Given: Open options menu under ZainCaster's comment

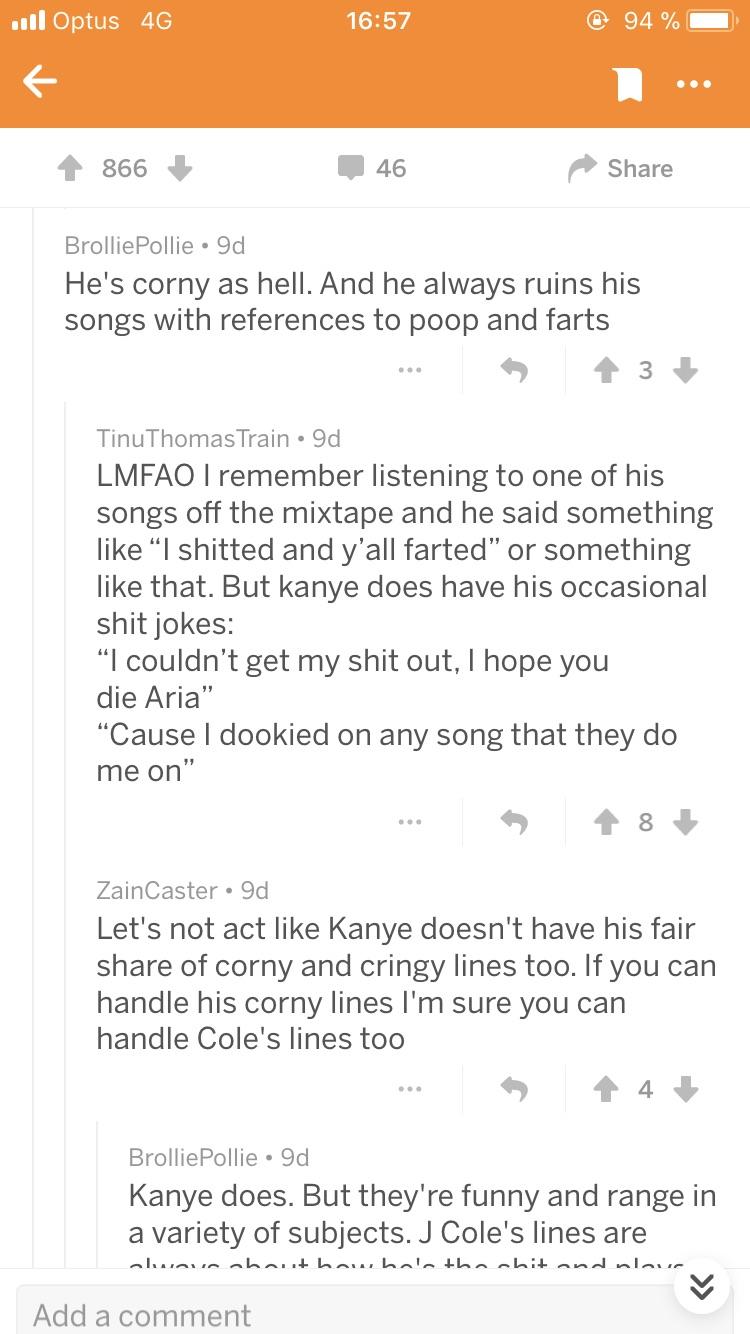Looking at the screenshot, I should [x=410, y=1089].
